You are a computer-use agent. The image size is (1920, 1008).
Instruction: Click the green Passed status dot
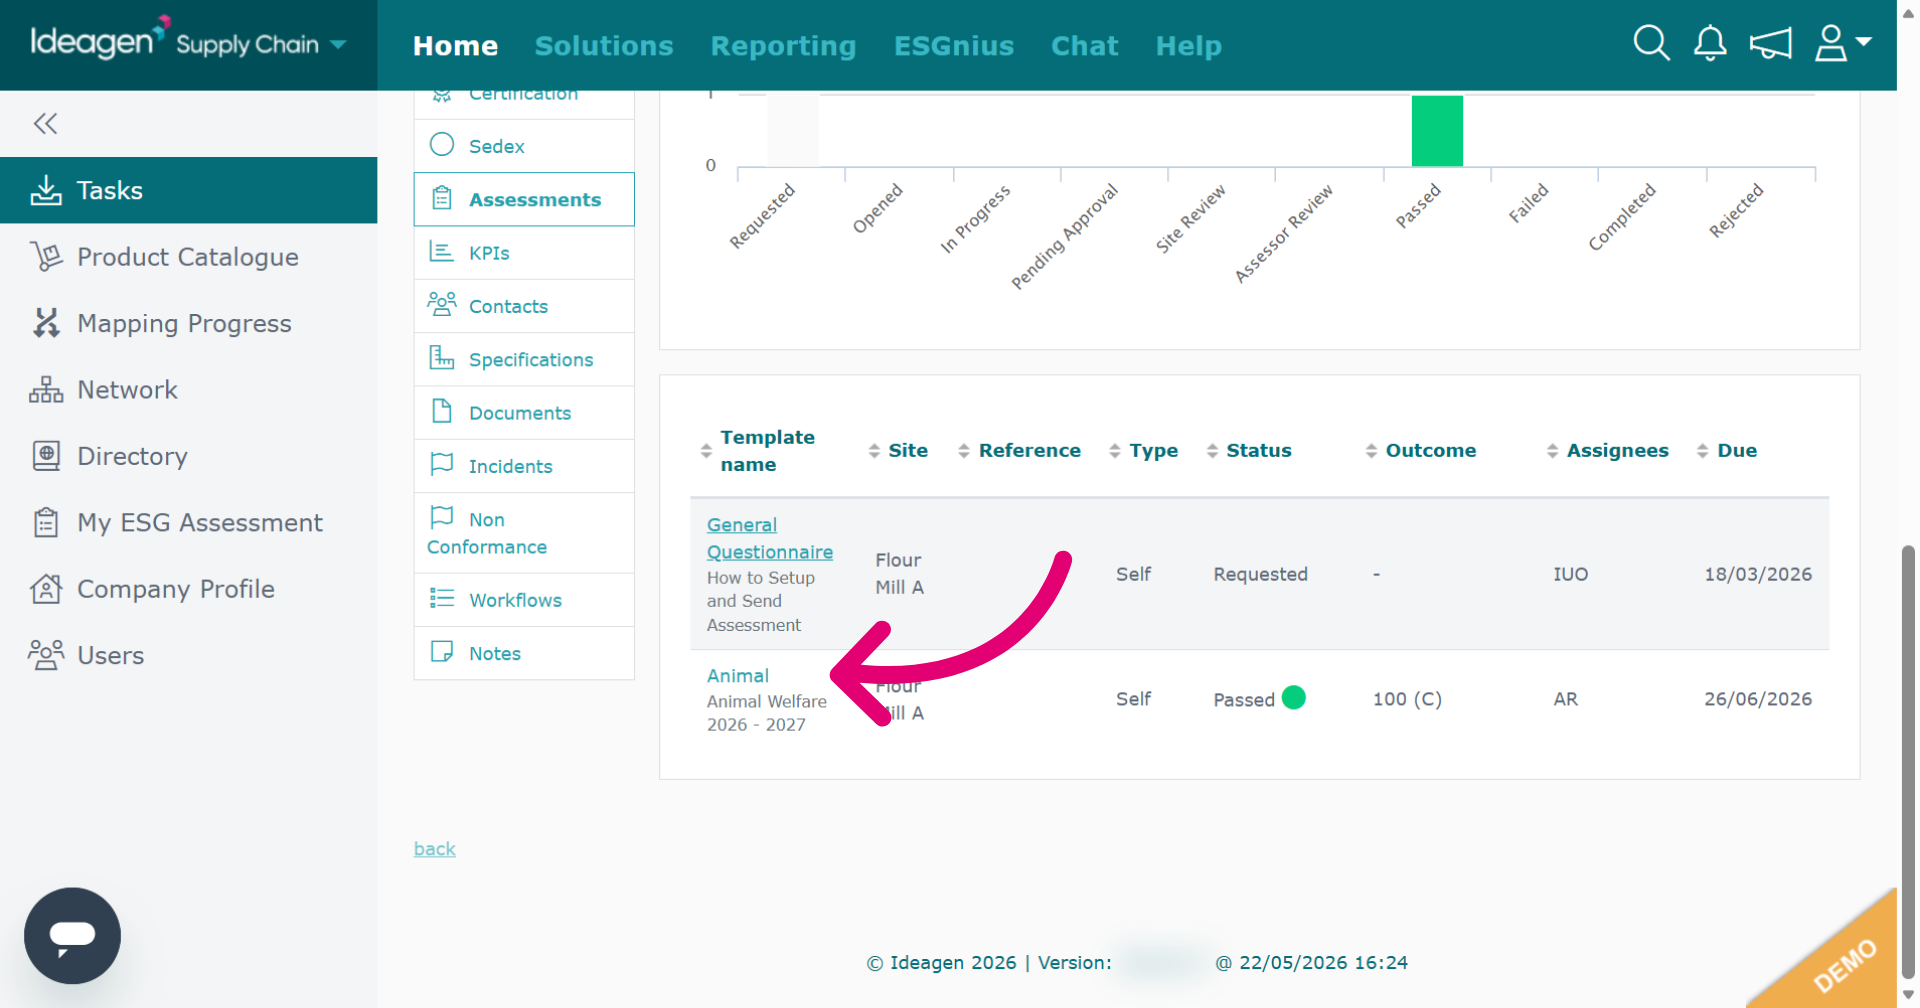click(1293, 697)
